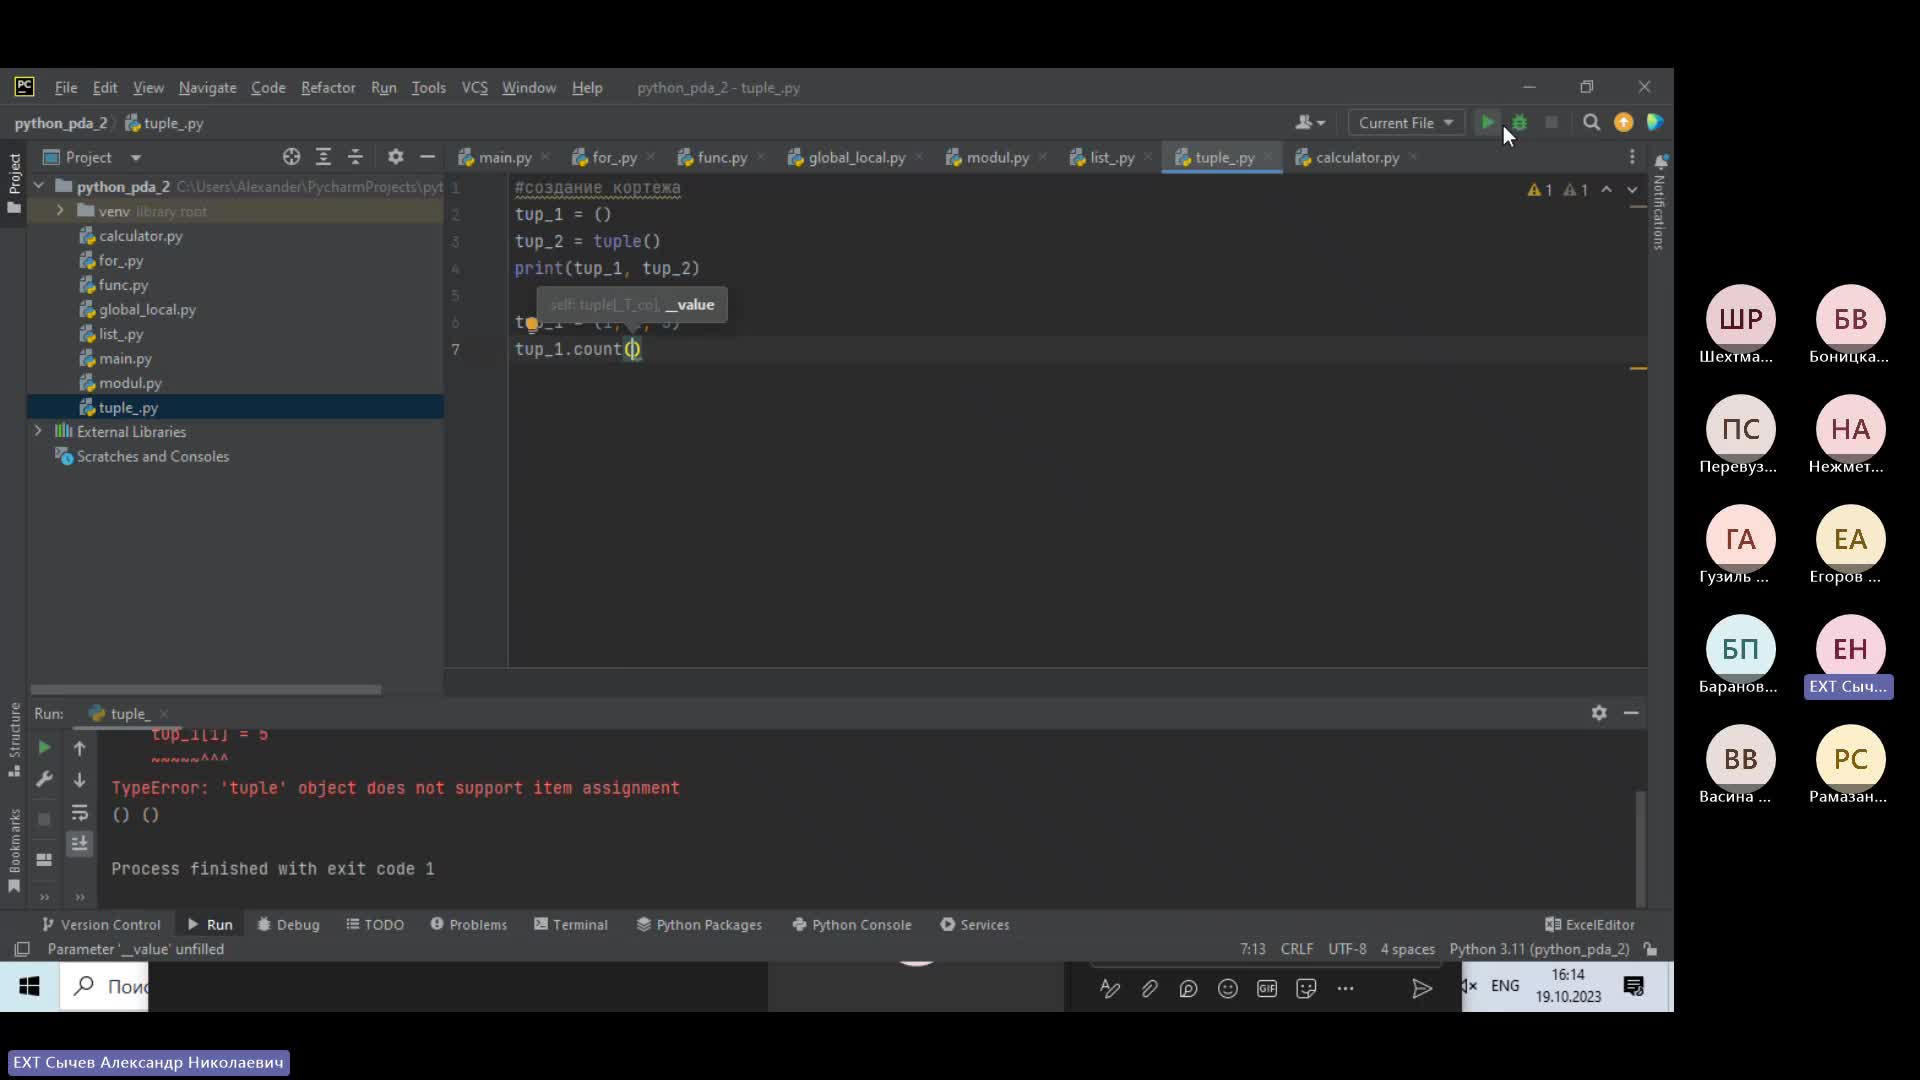Open run configuration wrench icon

(x=44, y=779)
